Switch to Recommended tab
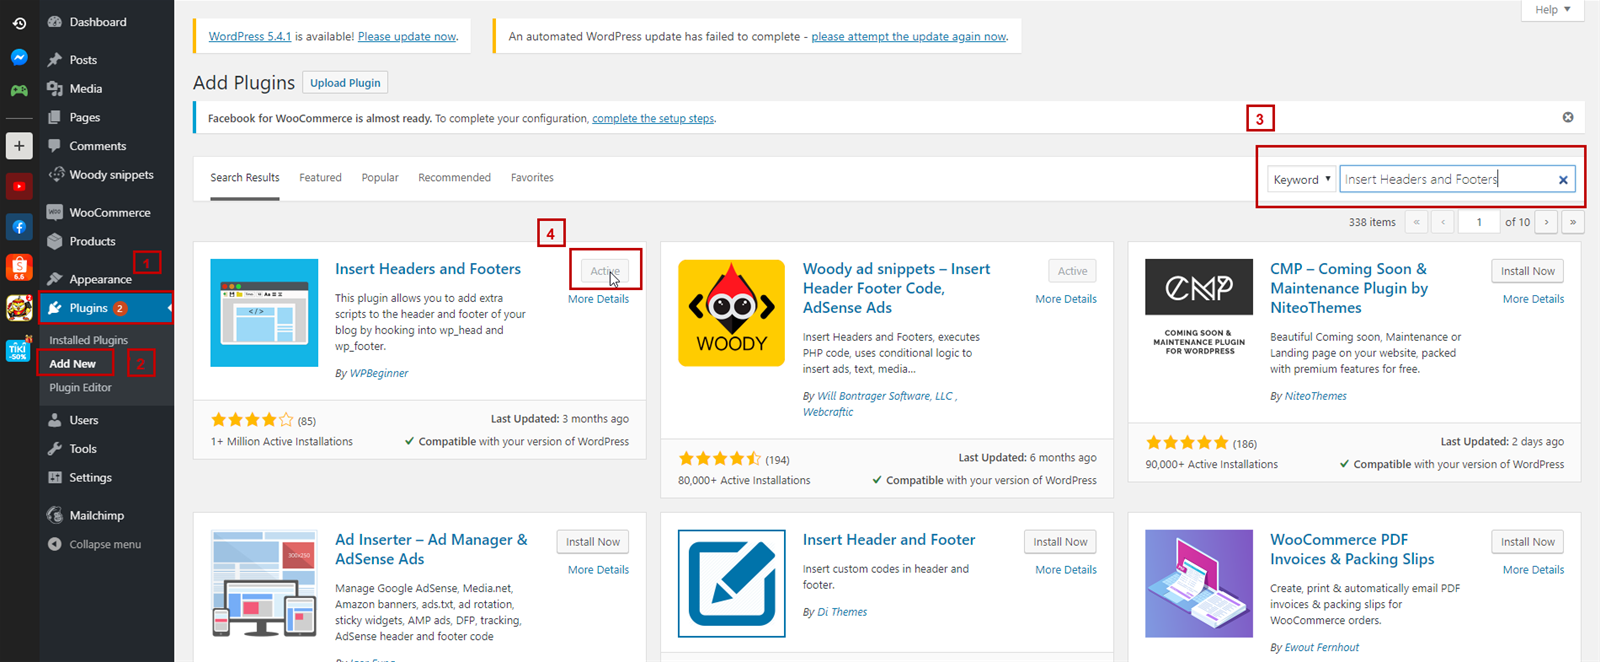 pos(454,178)
